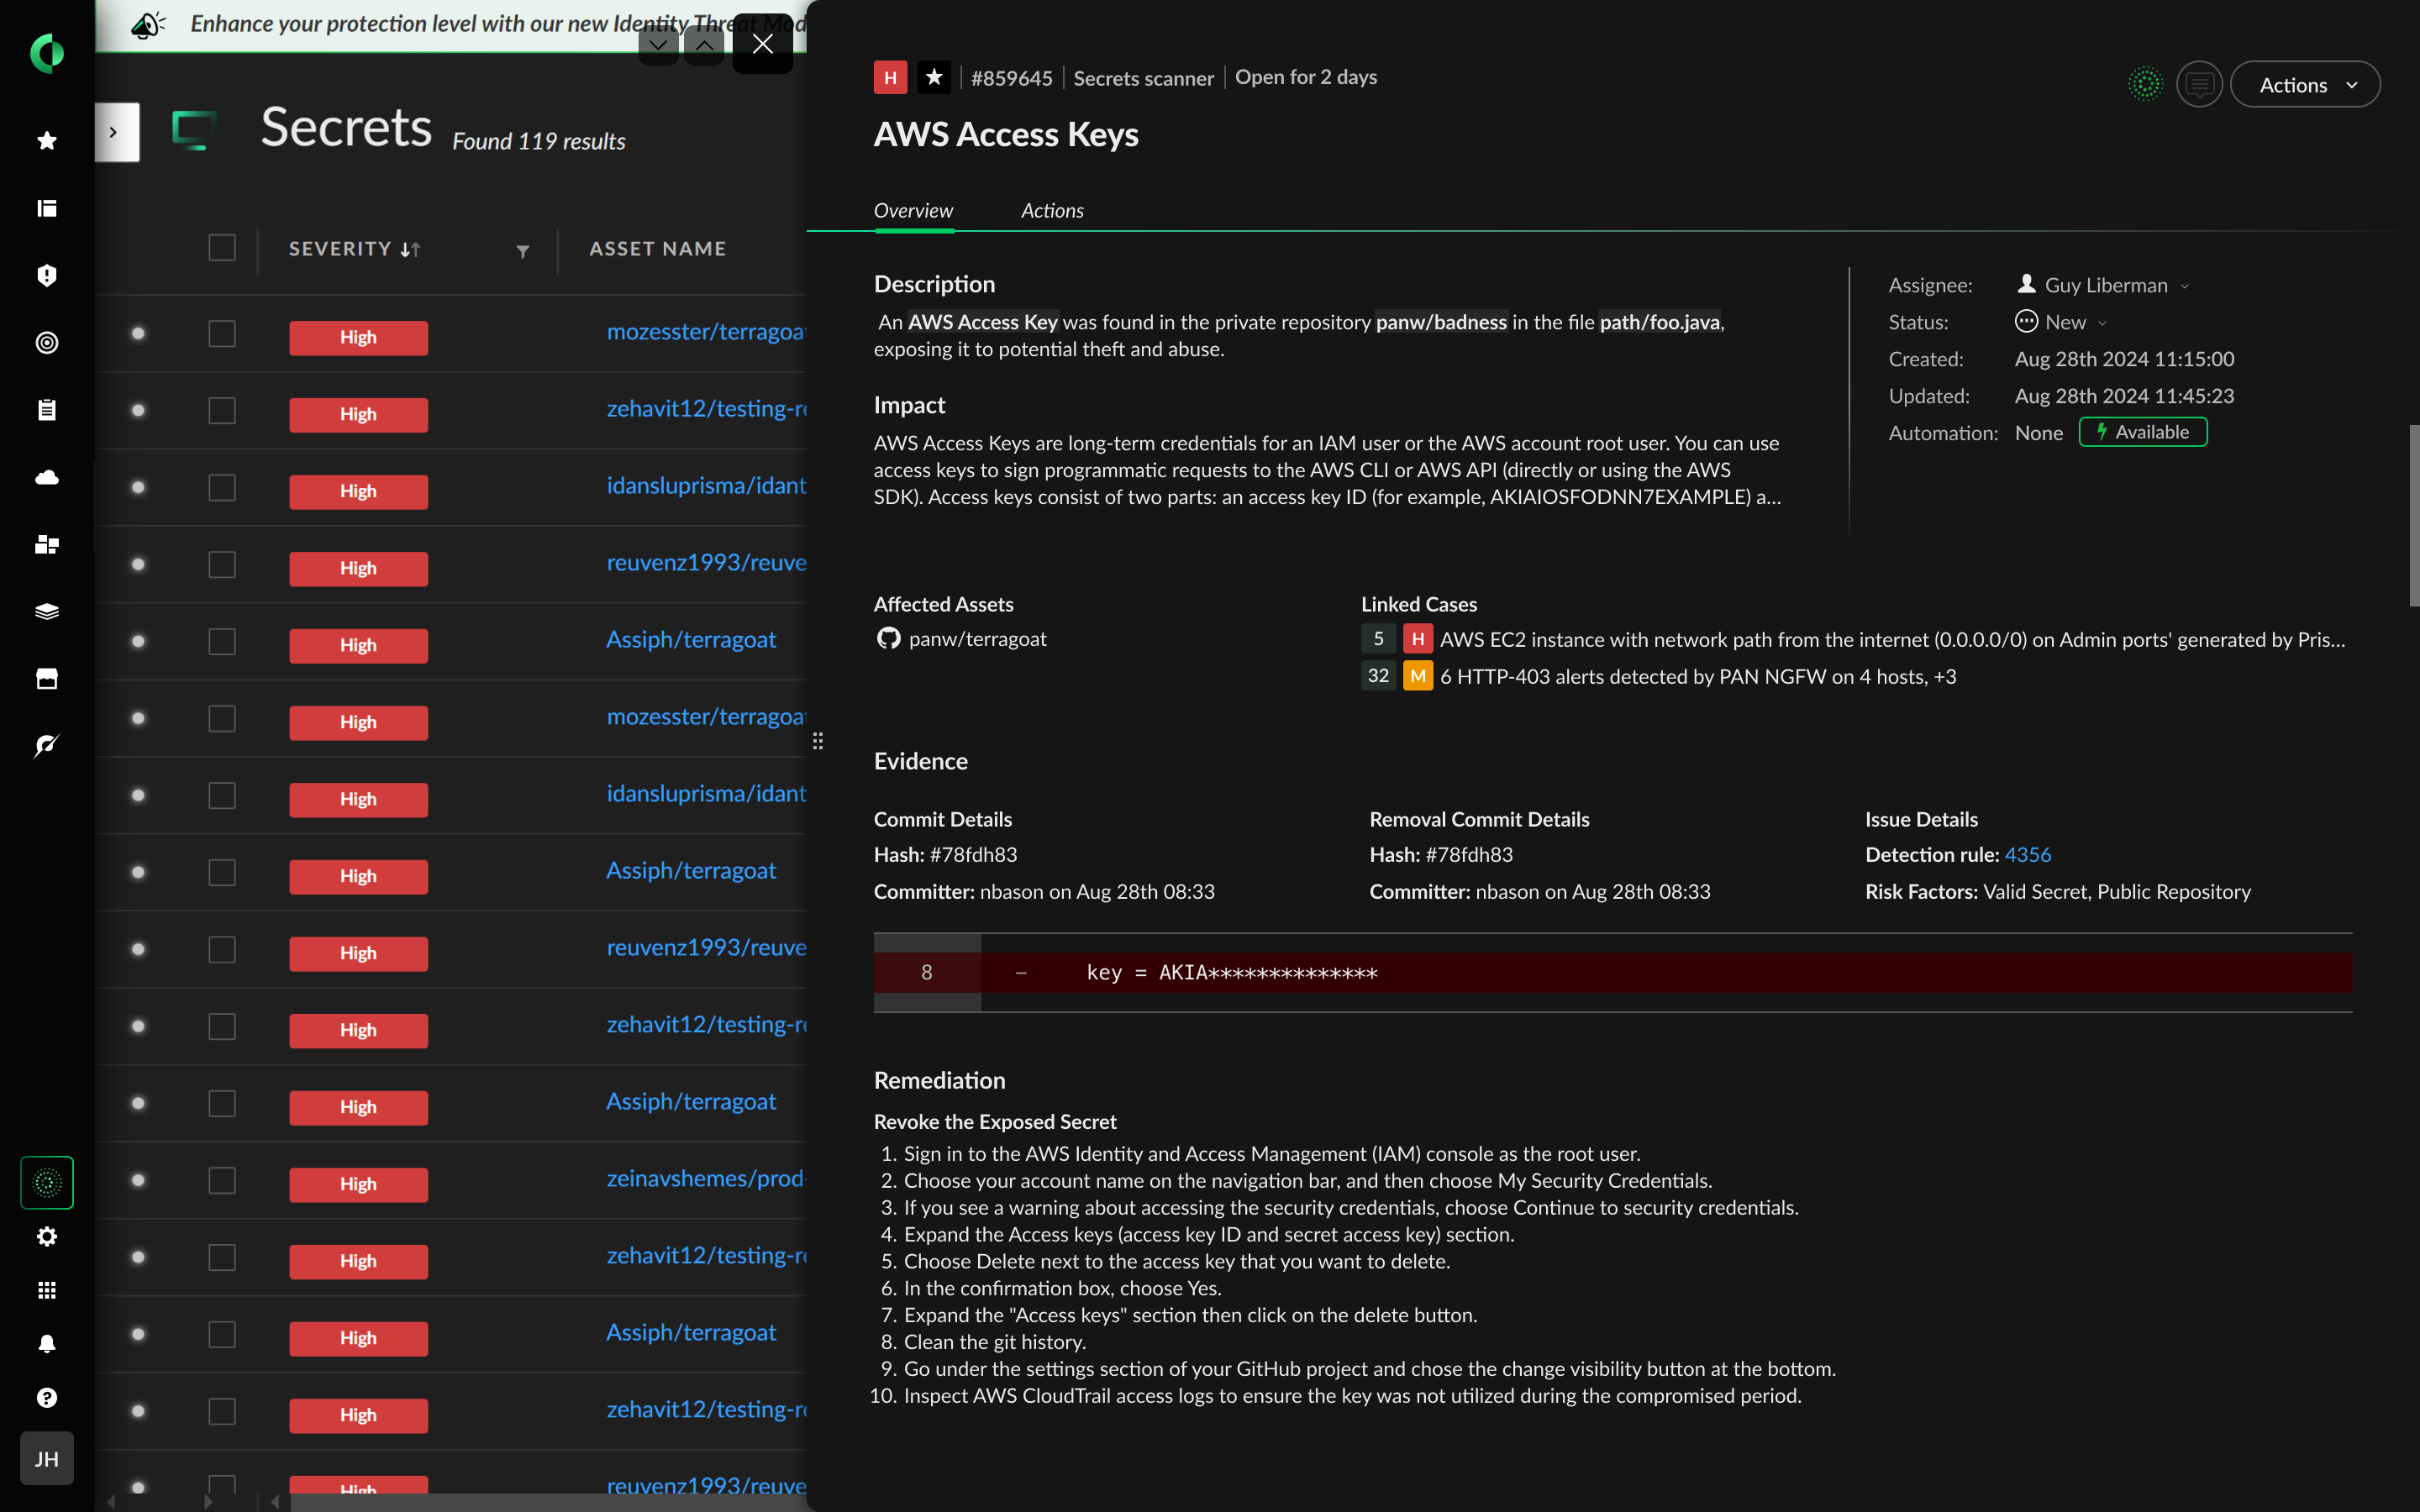Switch to the Actions tab
Image resolution: width=2420 pixels, height=1512 pixels.
click(x=1051, y=211)
